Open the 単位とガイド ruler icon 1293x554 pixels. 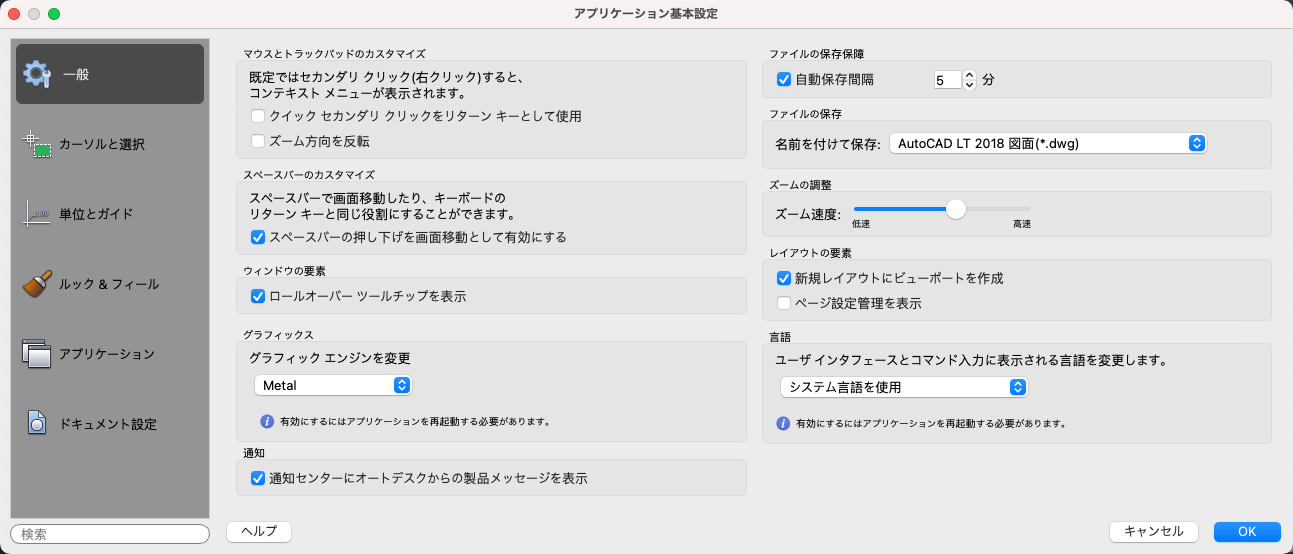coord(37,214)
